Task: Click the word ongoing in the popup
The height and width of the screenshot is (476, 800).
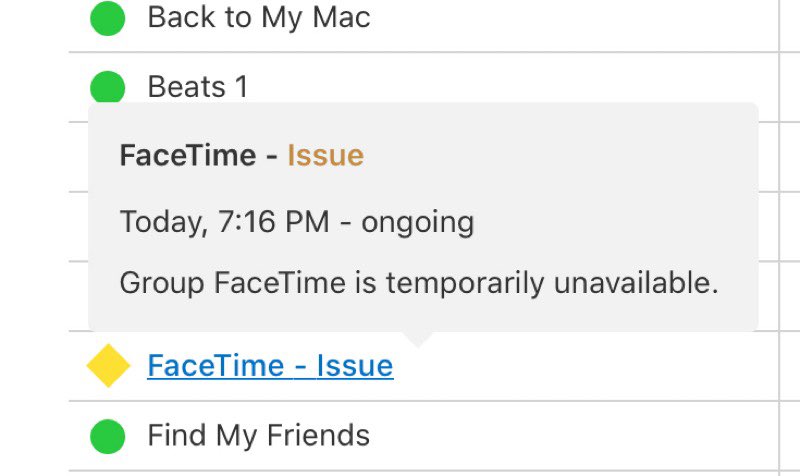Action: [418, 223]
